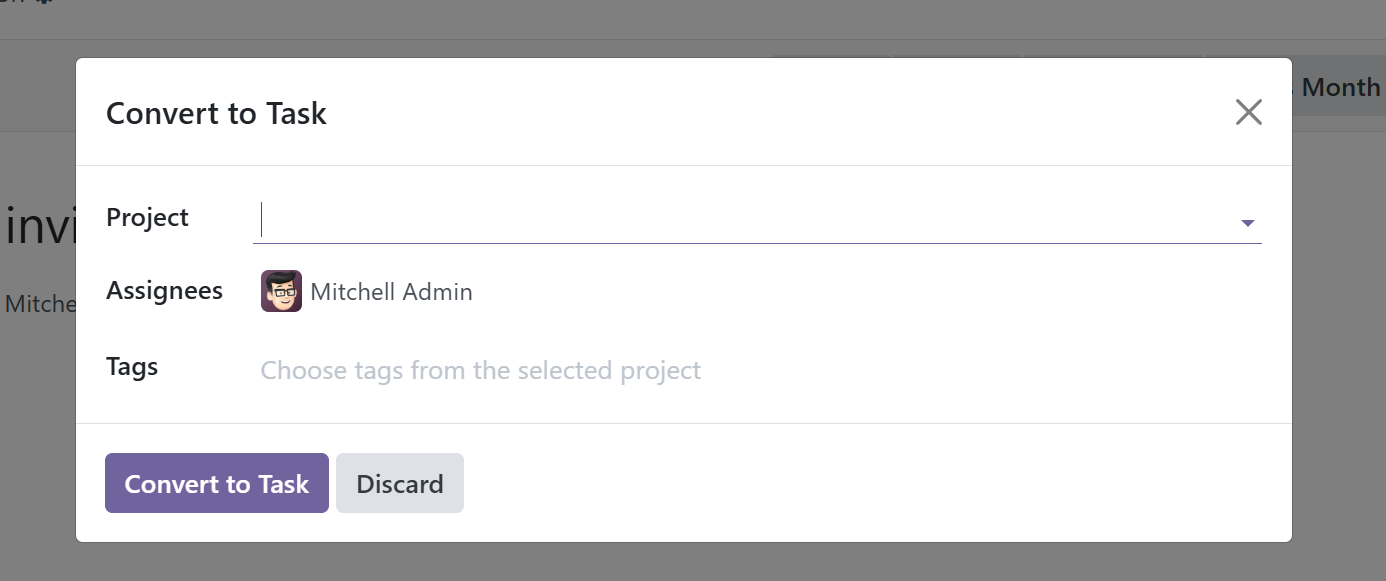The width and height of the screenshot is (1386, 581).
Task: Switch to the Month view behind dialog
Action: (x=1338, y=87)
